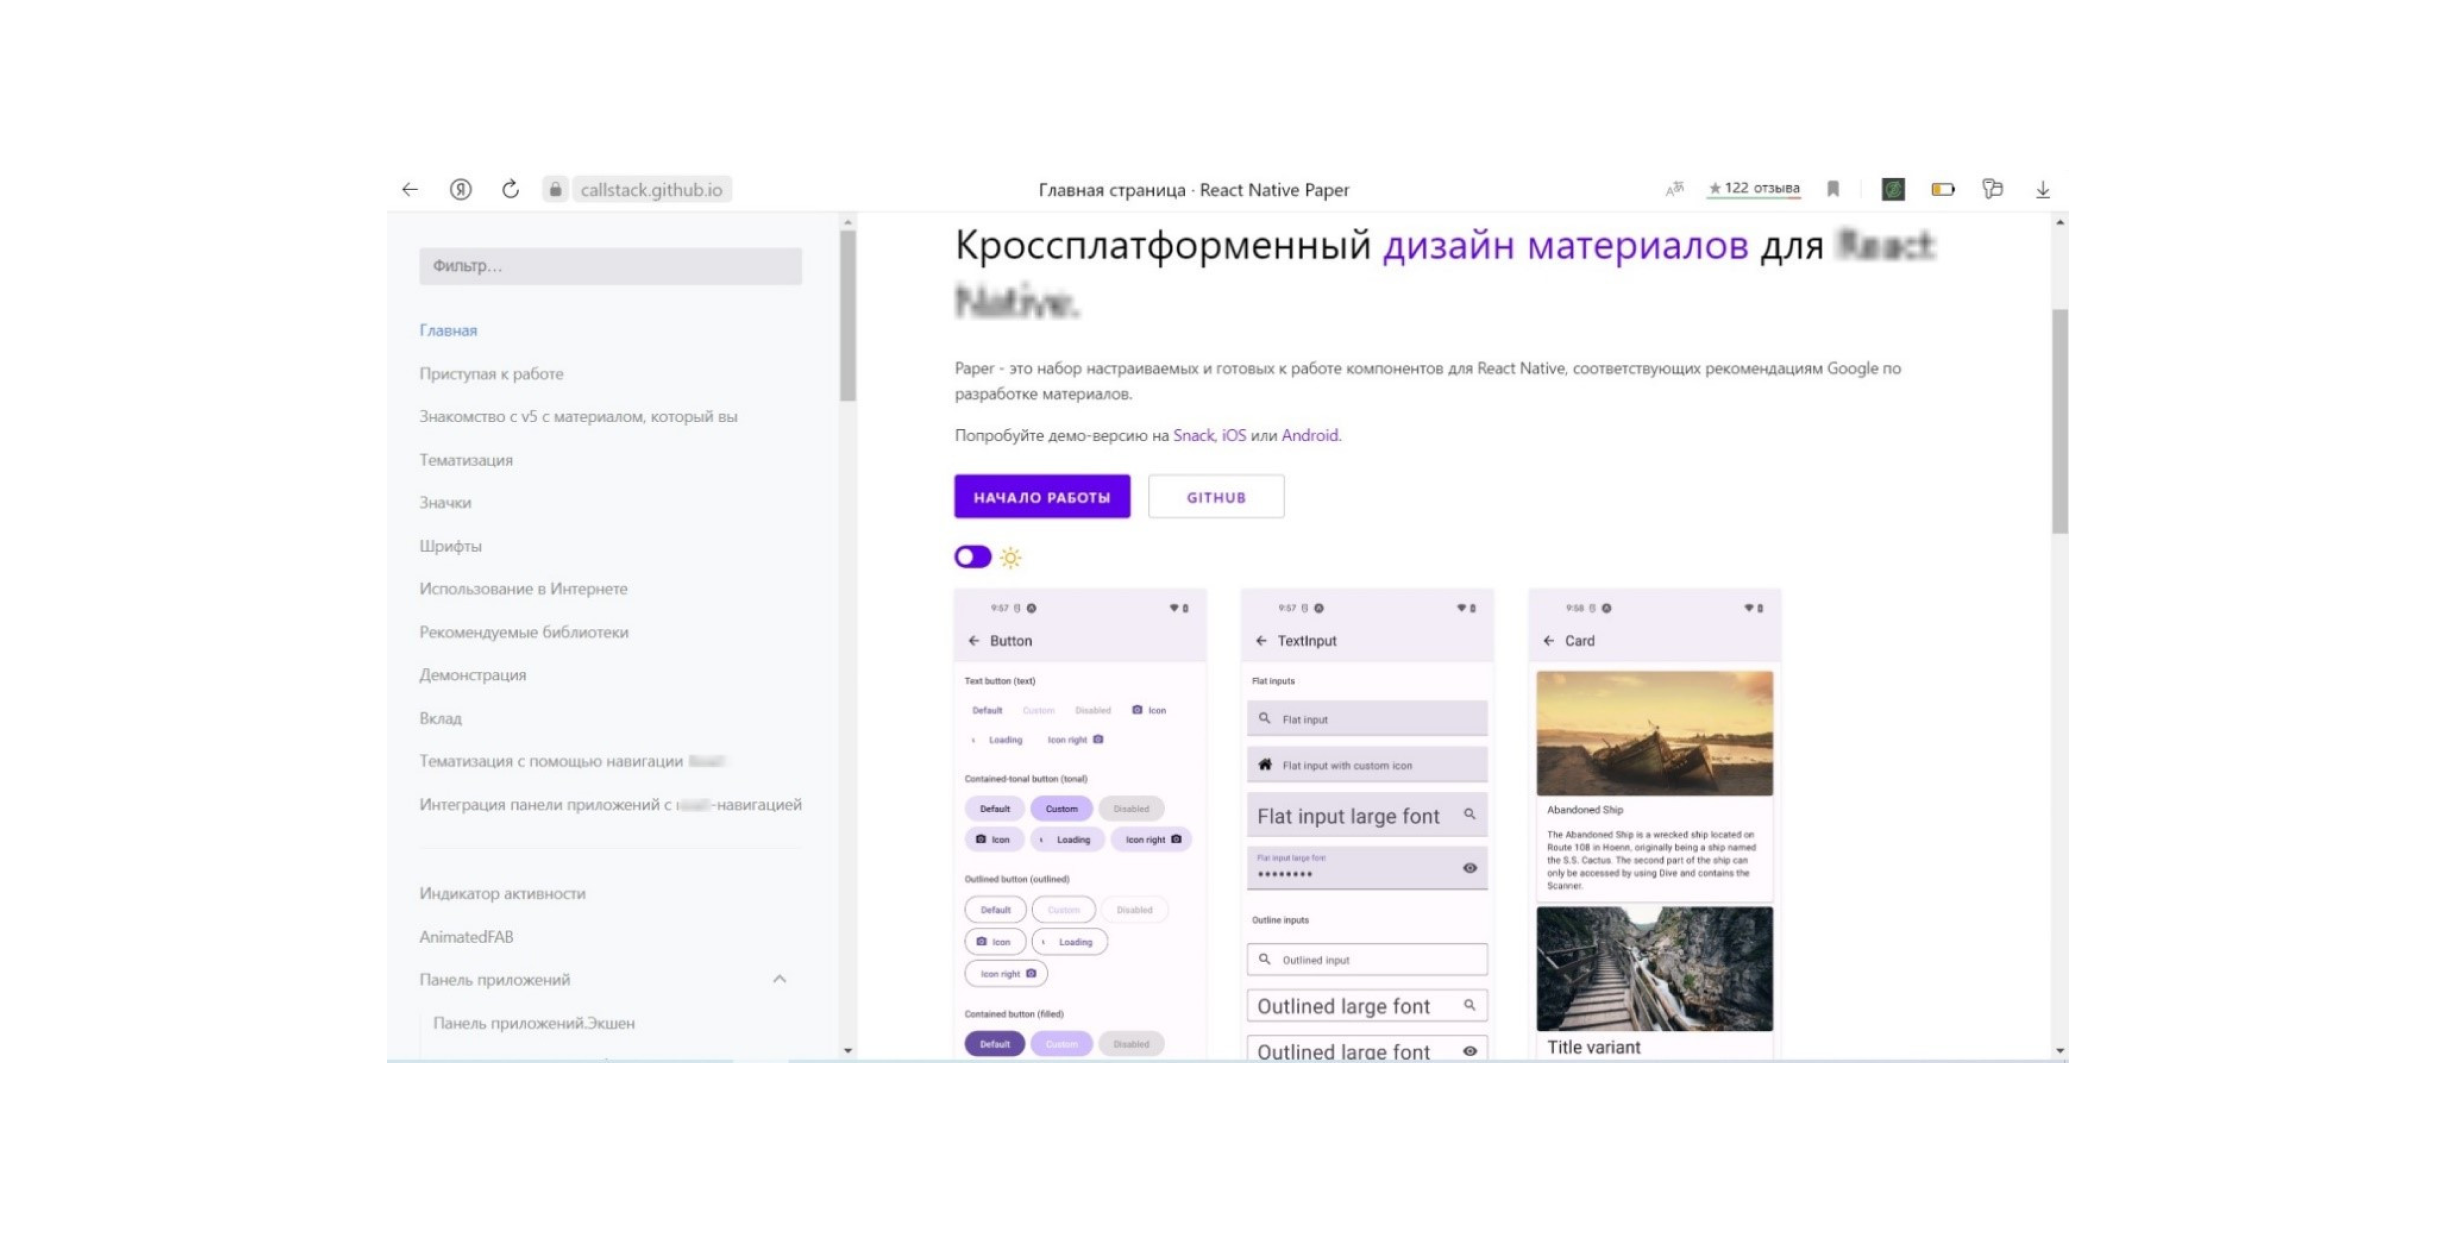Open the green extension icon in the toolbar
Screen dimensions: 2455x1234
click(x=1893, y=189)
